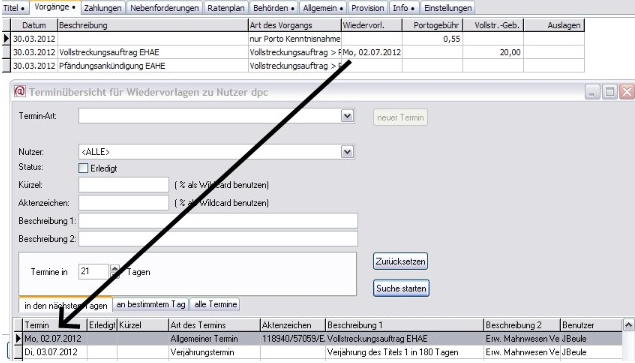Open the Zahlungen tab
Image resolution: width=635 pixels, height=363 pixels.
102,8
